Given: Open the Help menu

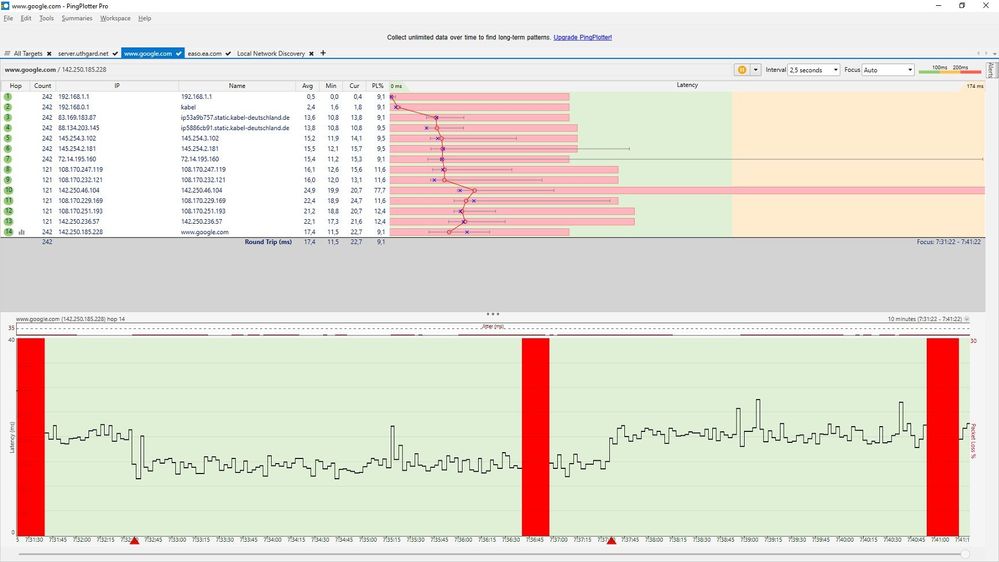Looking at the screenshot, I should (x=145, y=18).
